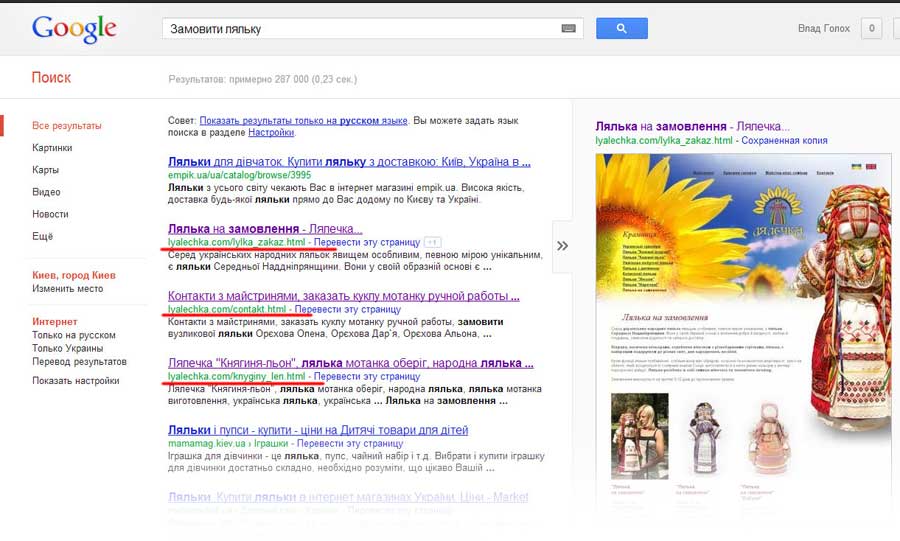Open 'Сохраненная копия' cached link
The width and height of the screenshot is (900, 541).
pos(784,140)
